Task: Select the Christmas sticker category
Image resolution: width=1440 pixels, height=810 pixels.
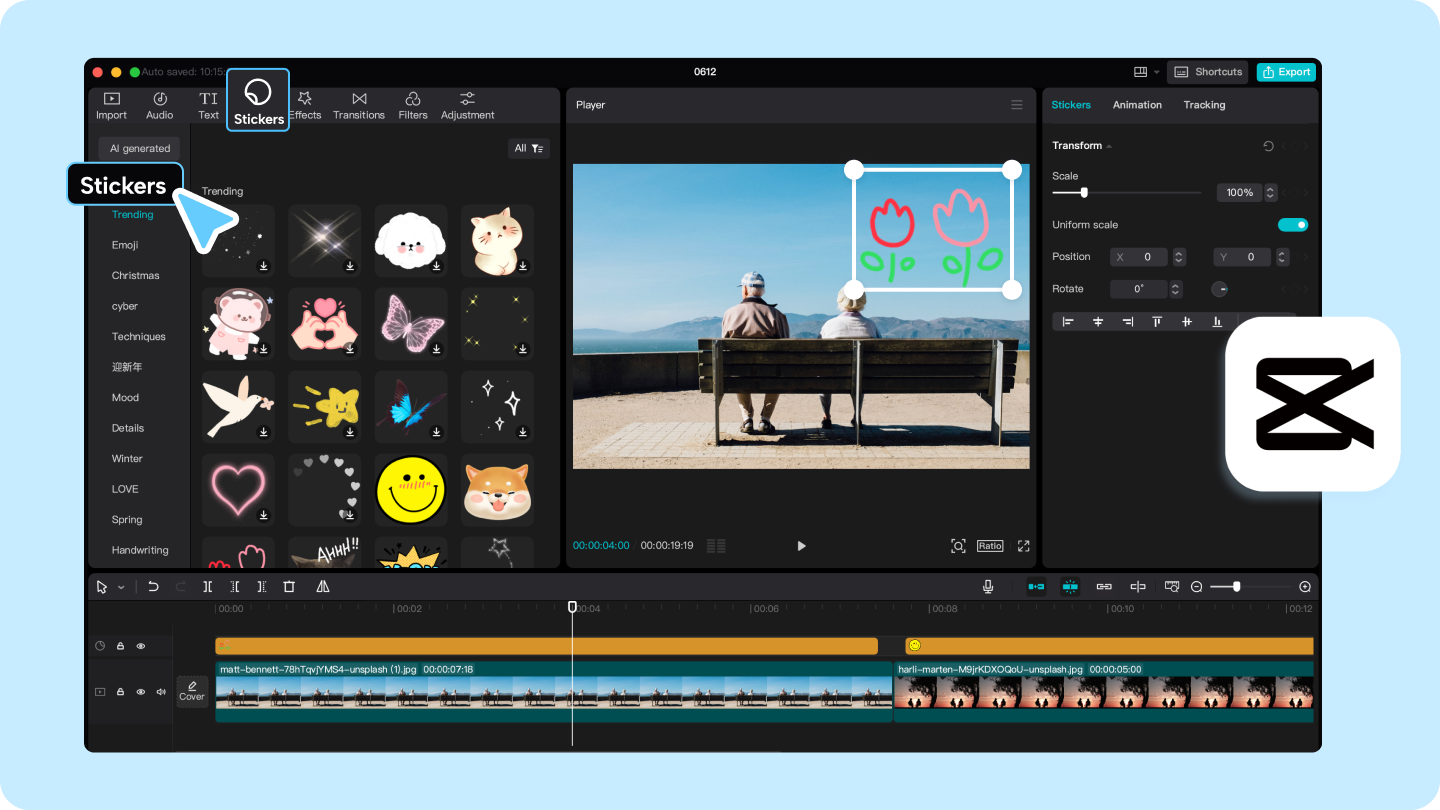Action: click(135, 275)
